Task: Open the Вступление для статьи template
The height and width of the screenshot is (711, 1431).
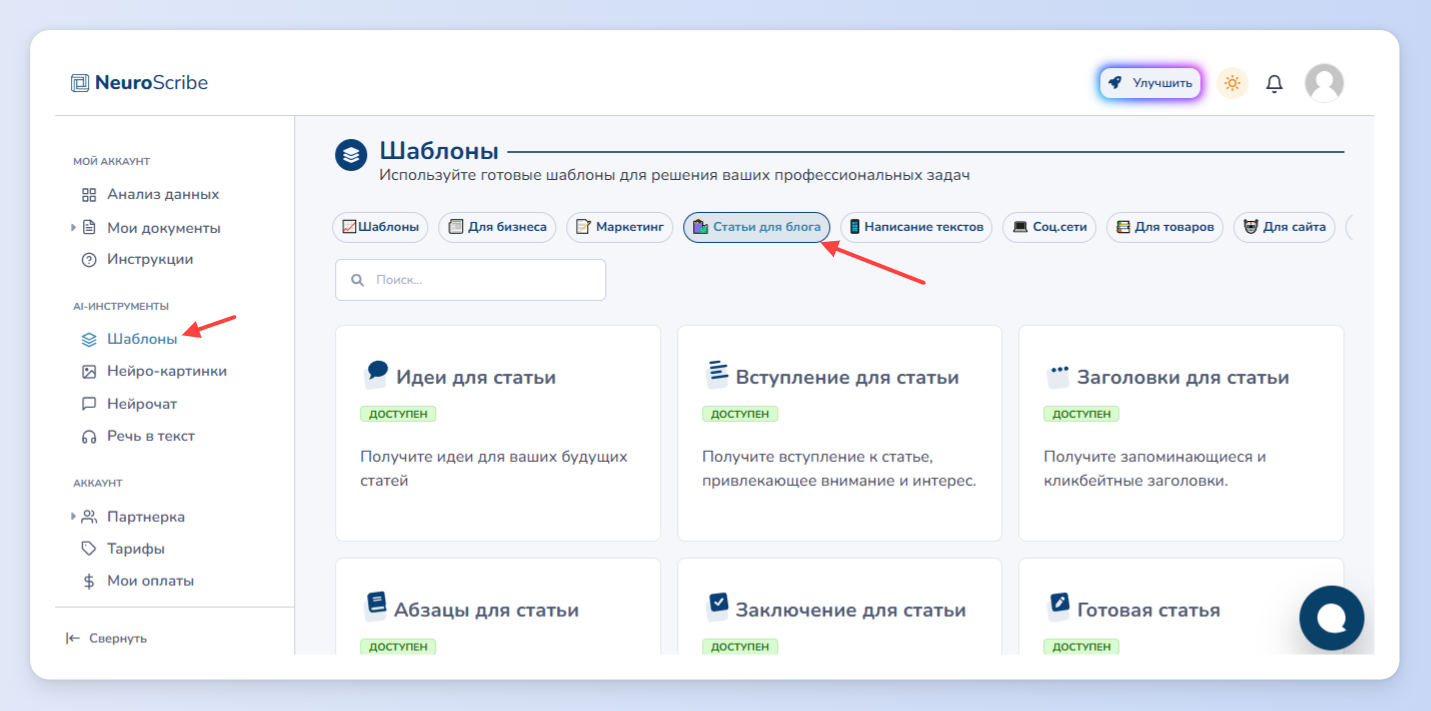Action: [840, 433]
